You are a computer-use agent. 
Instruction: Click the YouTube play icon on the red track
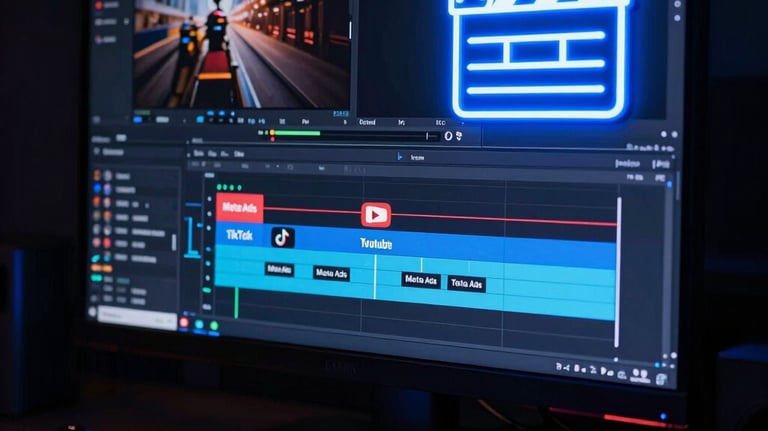coord(376,215)
